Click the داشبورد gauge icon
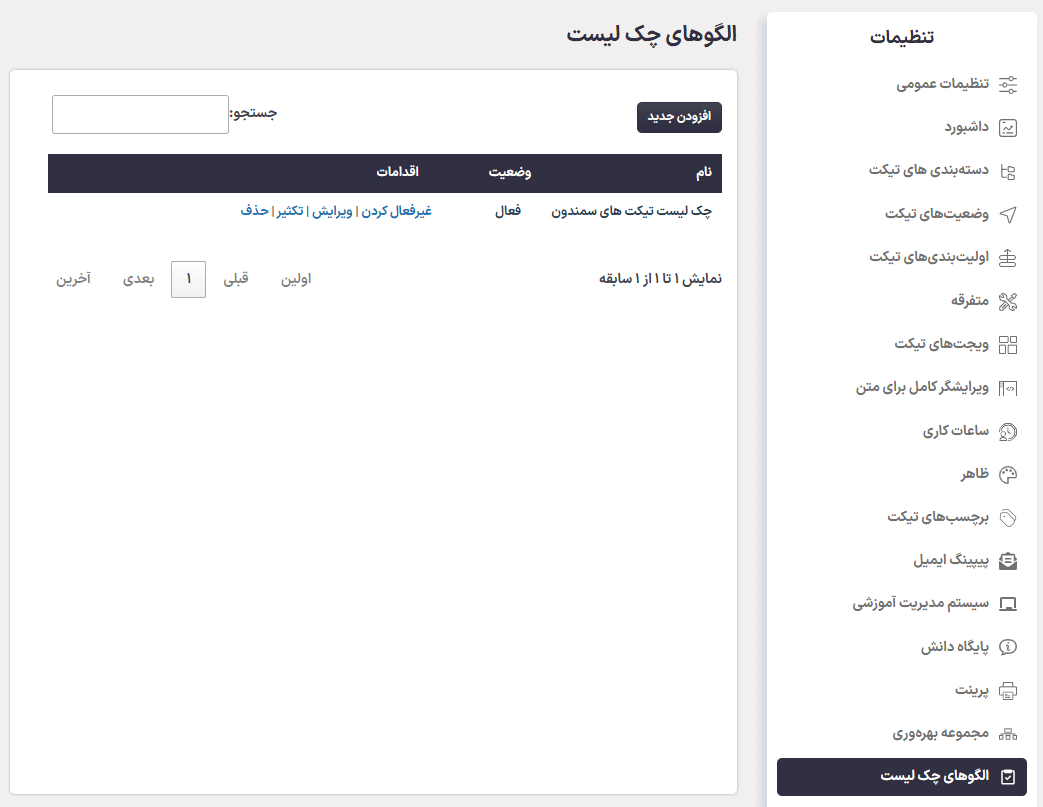The image size is (1043, 807). click(x=1009, y=127)
